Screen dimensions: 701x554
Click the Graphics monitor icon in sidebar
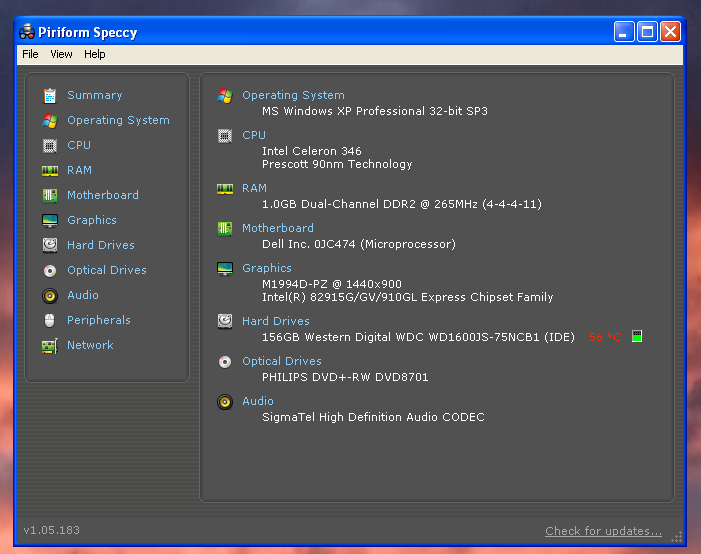tap(50, 220)
